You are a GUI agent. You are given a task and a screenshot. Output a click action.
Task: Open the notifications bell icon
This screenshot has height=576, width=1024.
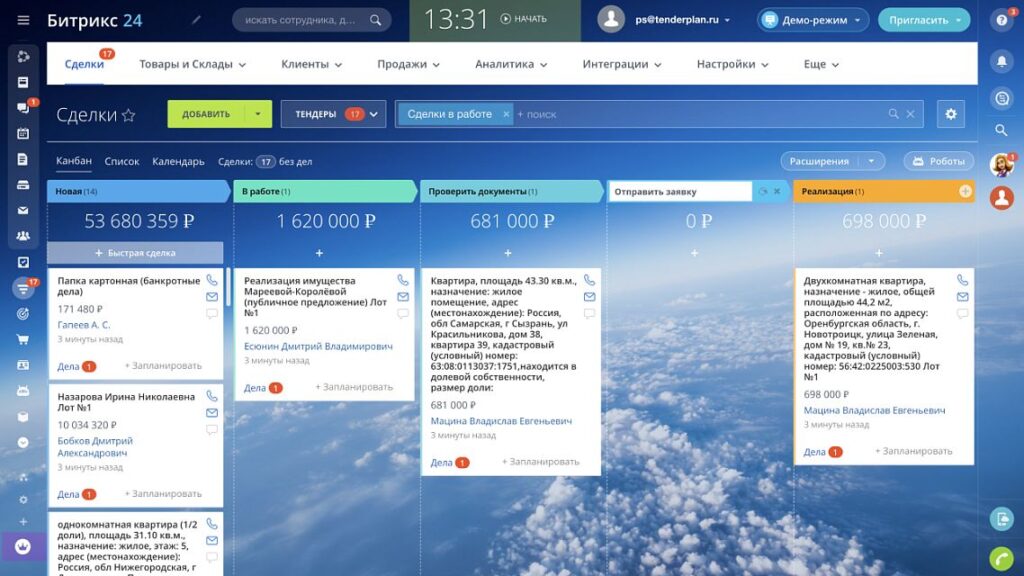click(1001, 61)
